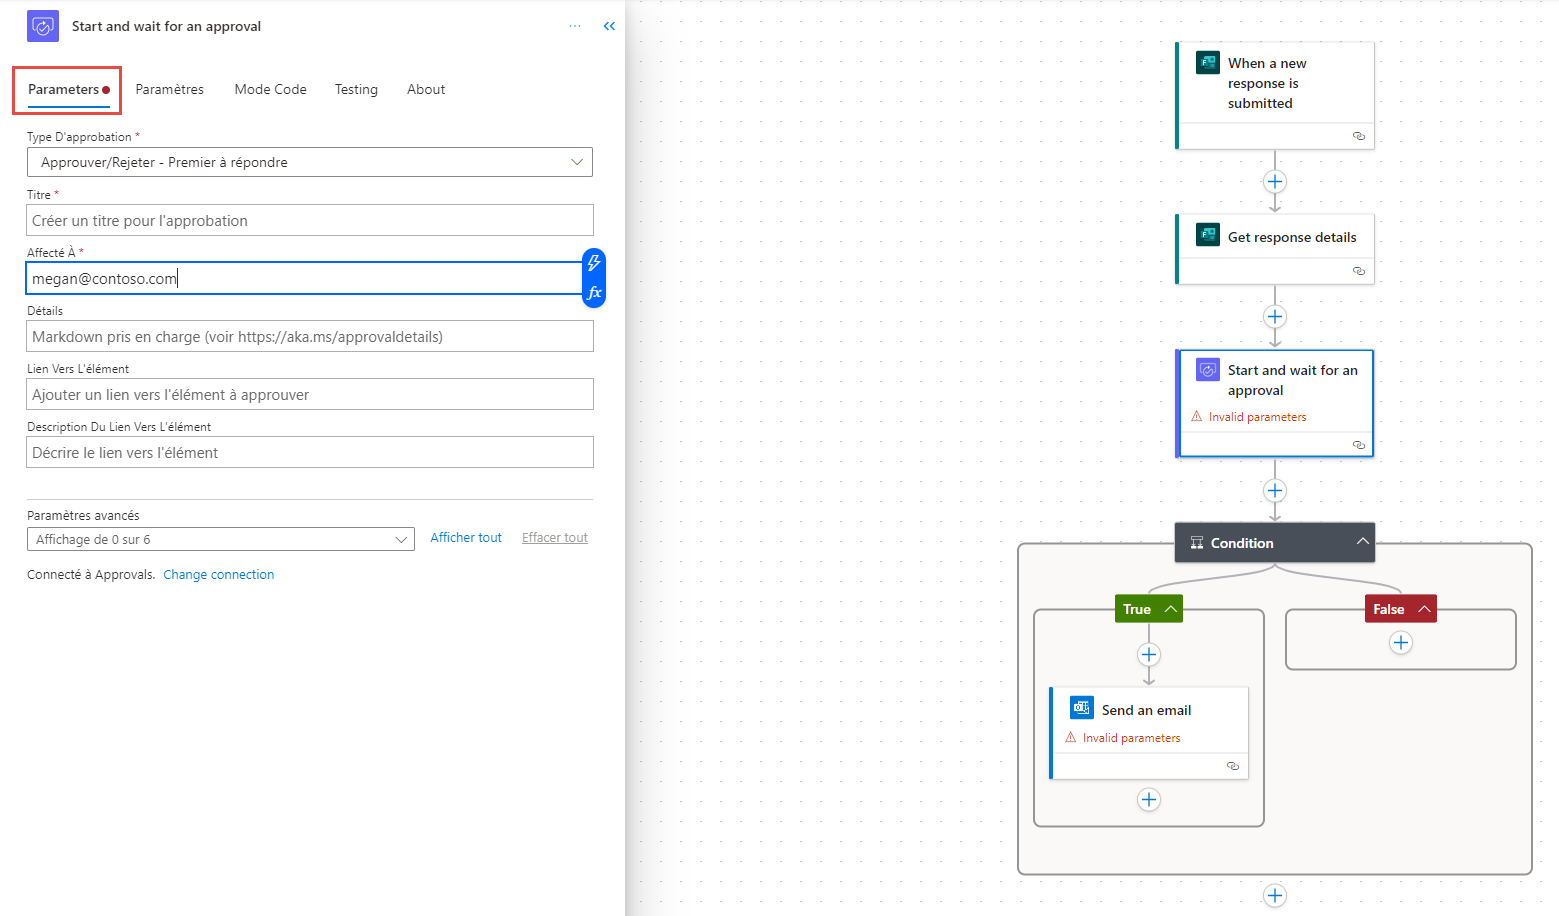
Task: Insert action below Send an email
Action: [x=1149, y=800]
